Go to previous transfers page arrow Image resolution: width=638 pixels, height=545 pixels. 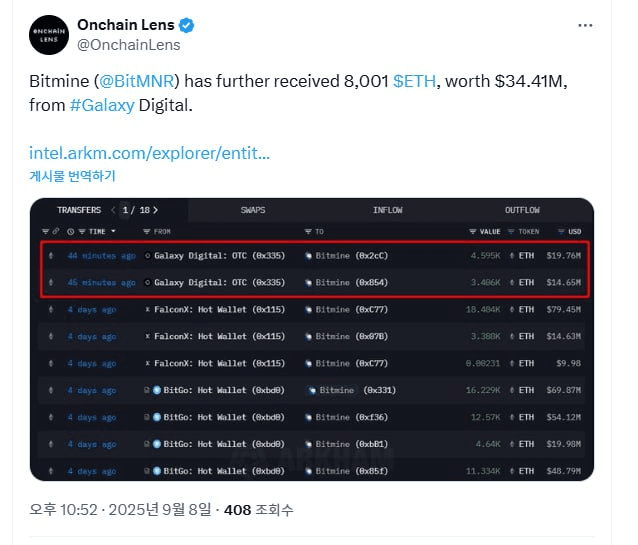click(x=113, y=210)
